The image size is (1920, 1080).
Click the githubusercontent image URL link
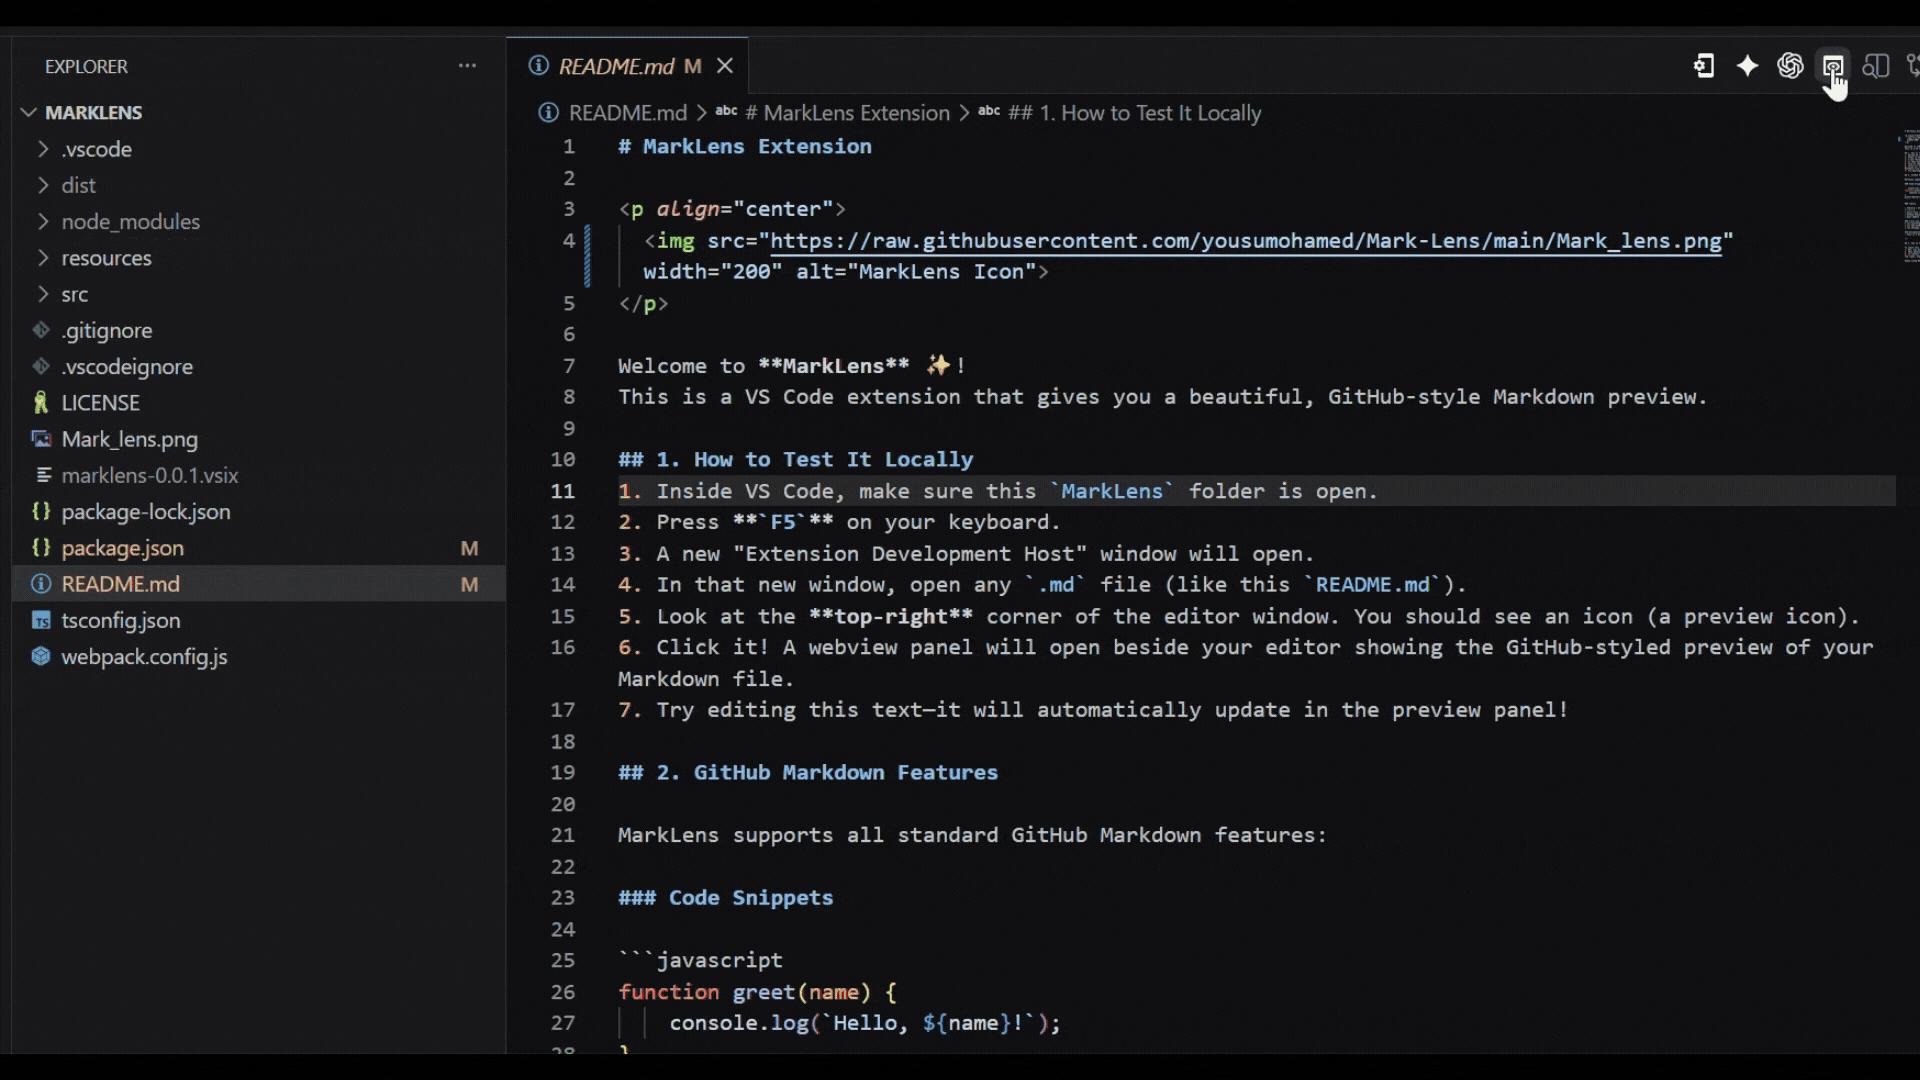(x=1245, y=241)
